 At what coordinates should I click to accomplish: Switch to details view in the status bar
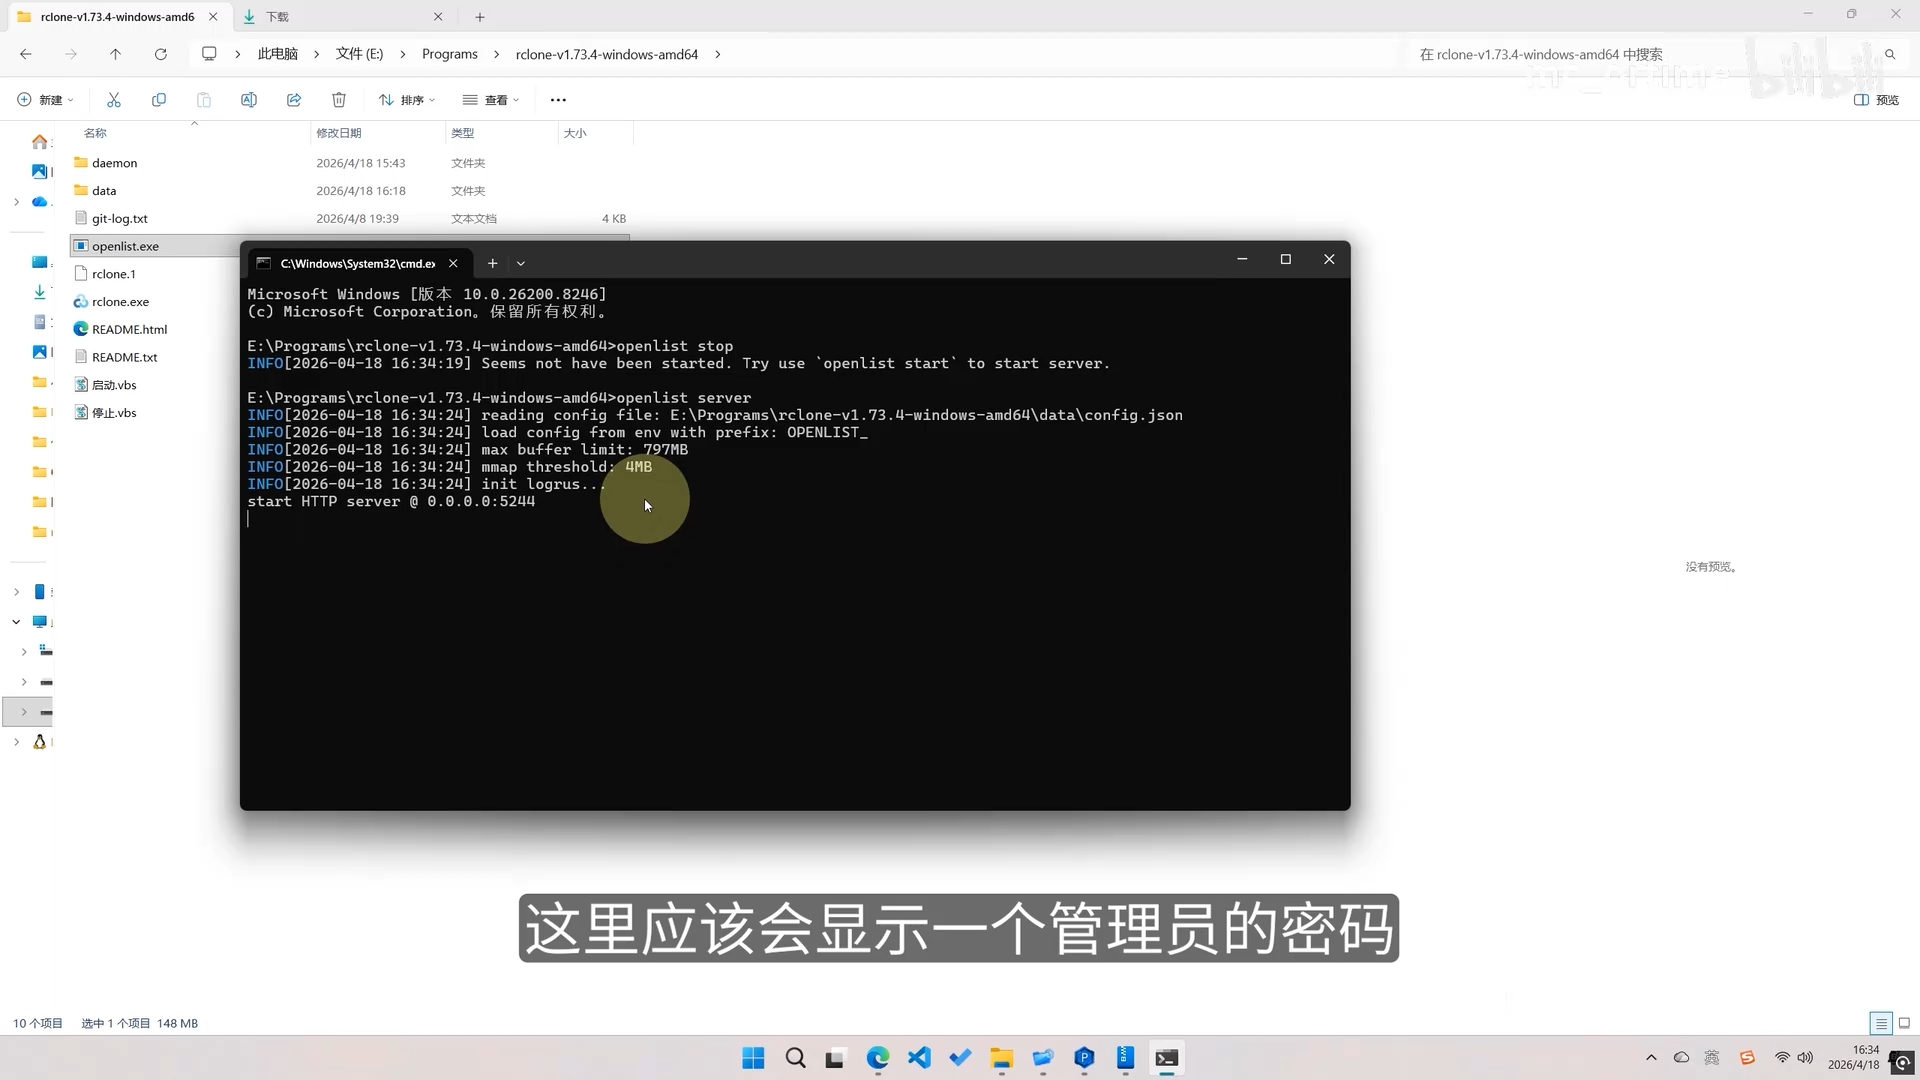[1881, 1023]
